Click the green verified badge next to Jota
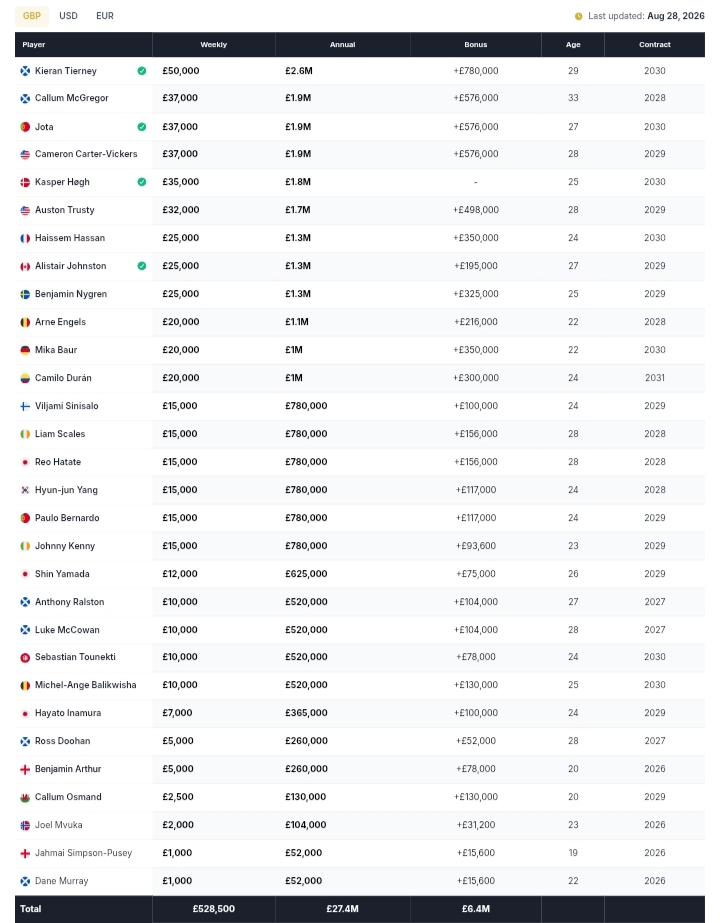The image size is (720, 923). tap(142, 127)
